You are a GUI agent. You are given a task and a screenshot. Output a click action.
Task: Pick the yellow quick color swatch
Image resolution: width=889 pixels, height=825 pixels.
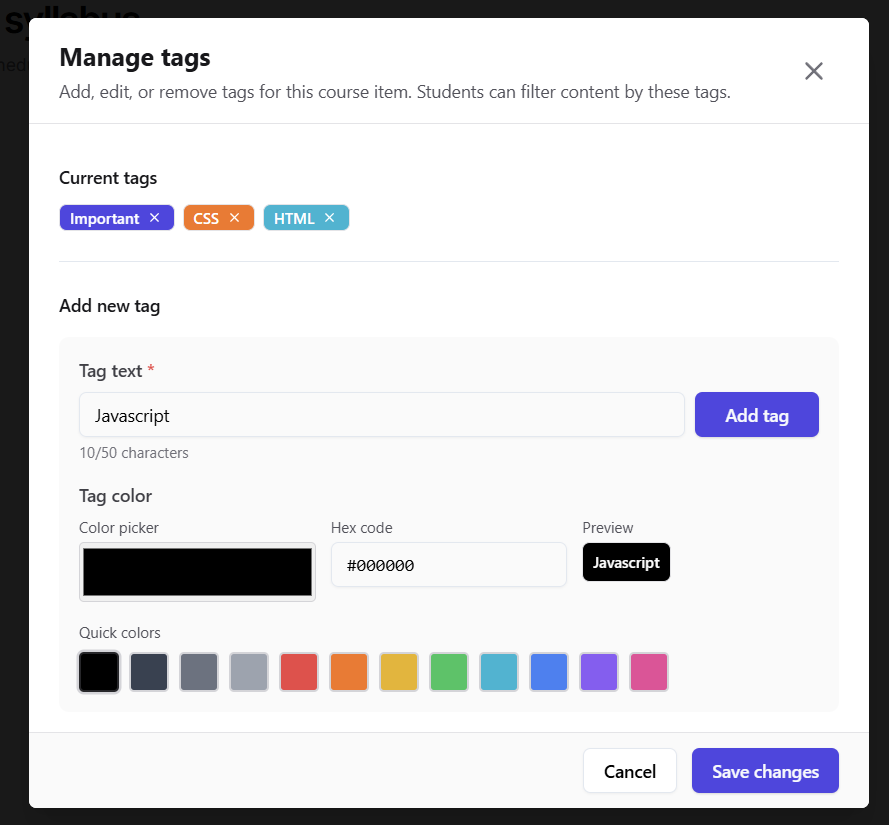399,672
